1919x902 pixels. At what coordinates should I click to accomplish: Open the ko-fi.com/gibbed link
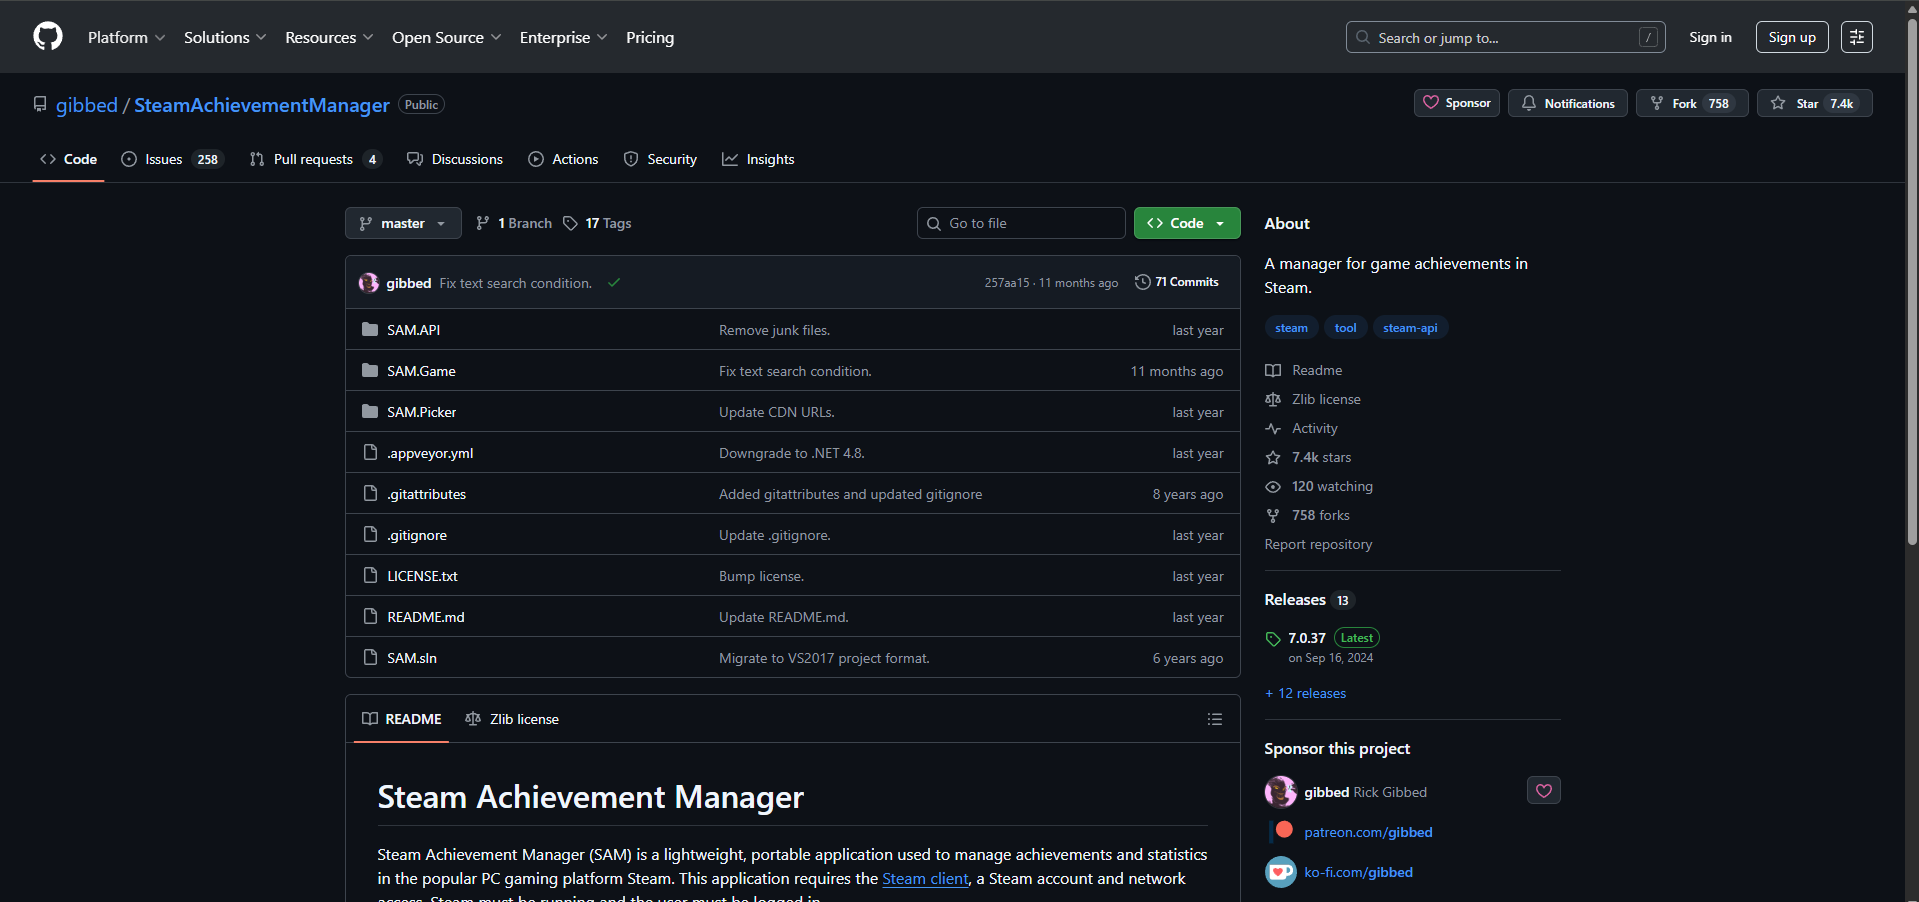[1358, 872]
